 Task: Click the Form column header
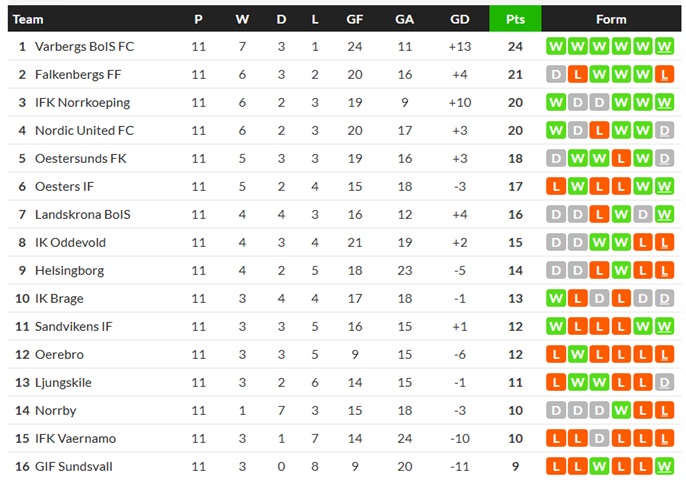(x=611, y=19)
